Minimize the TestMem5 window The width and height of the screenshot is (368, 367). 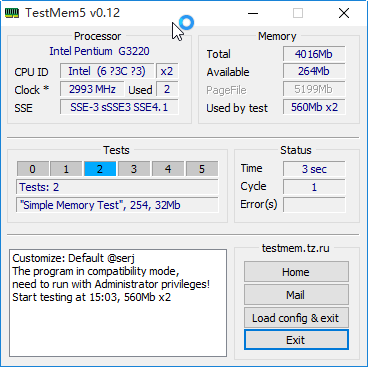tap(253, 13)
